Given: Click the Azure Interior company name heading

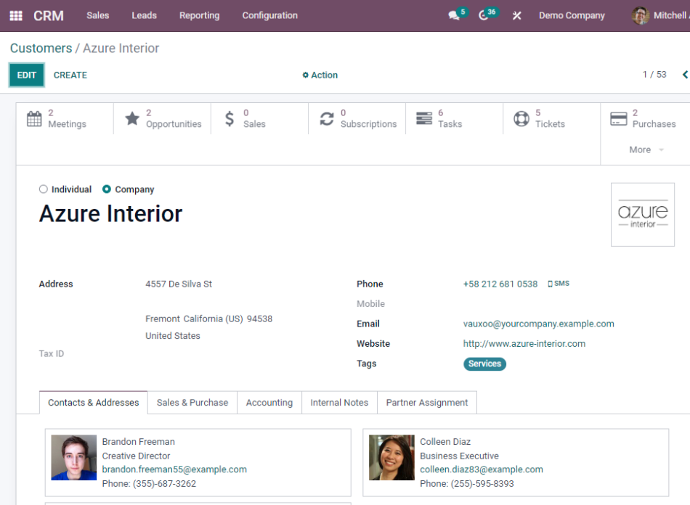Looking at the screenshot, I should point(110,214).
